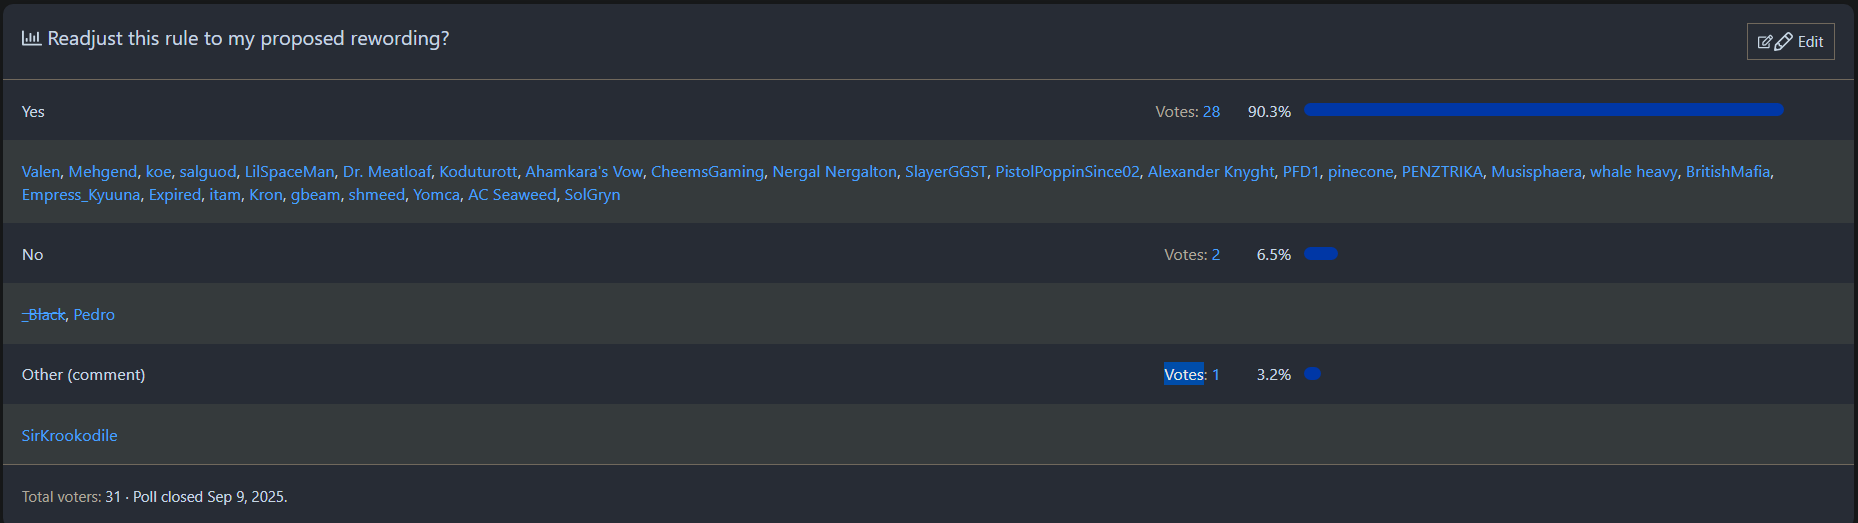Open Empress_Kyuuna's profile

pos(81,195)
